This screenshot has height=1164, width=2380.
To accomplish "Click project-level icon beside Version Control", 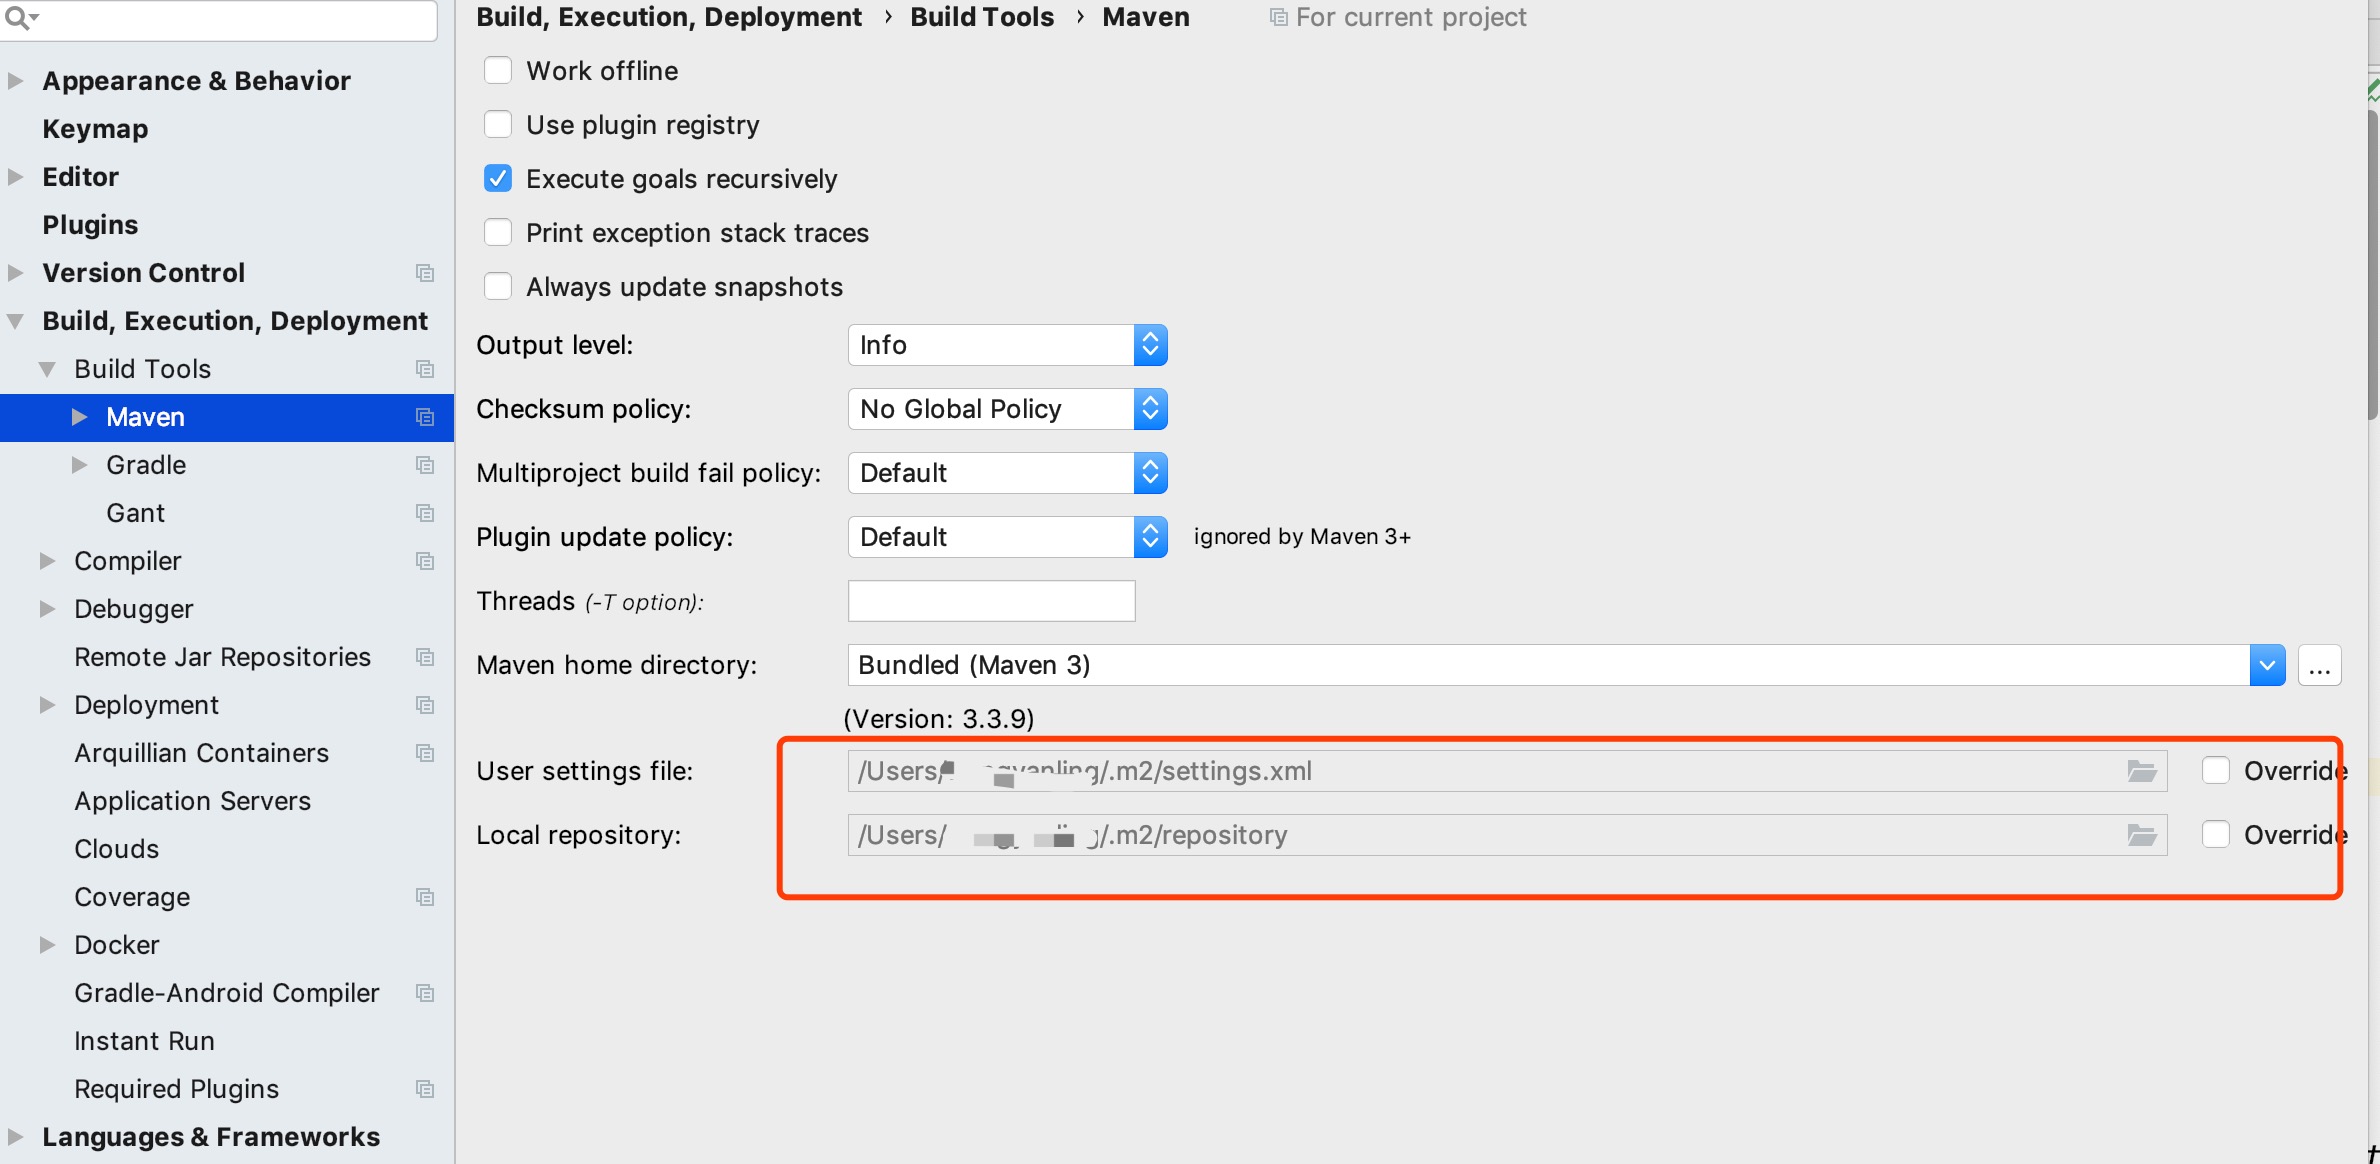I will tap(425, 273).
